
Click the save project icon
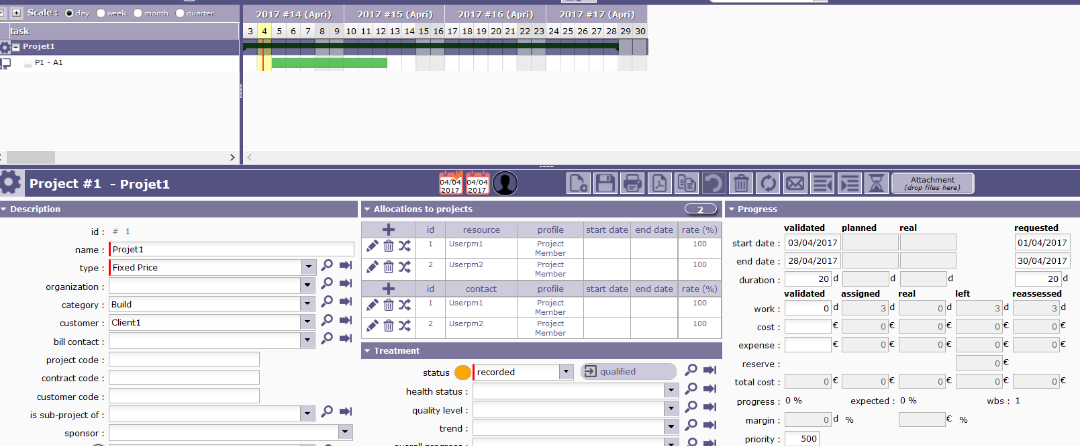pos(605,183)
